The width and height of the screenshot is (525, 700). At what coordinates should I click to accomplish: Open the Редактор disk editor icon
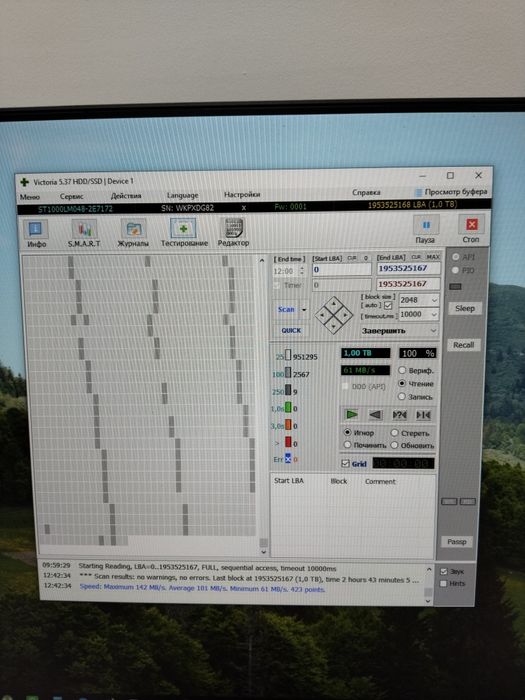pos(233,229)
